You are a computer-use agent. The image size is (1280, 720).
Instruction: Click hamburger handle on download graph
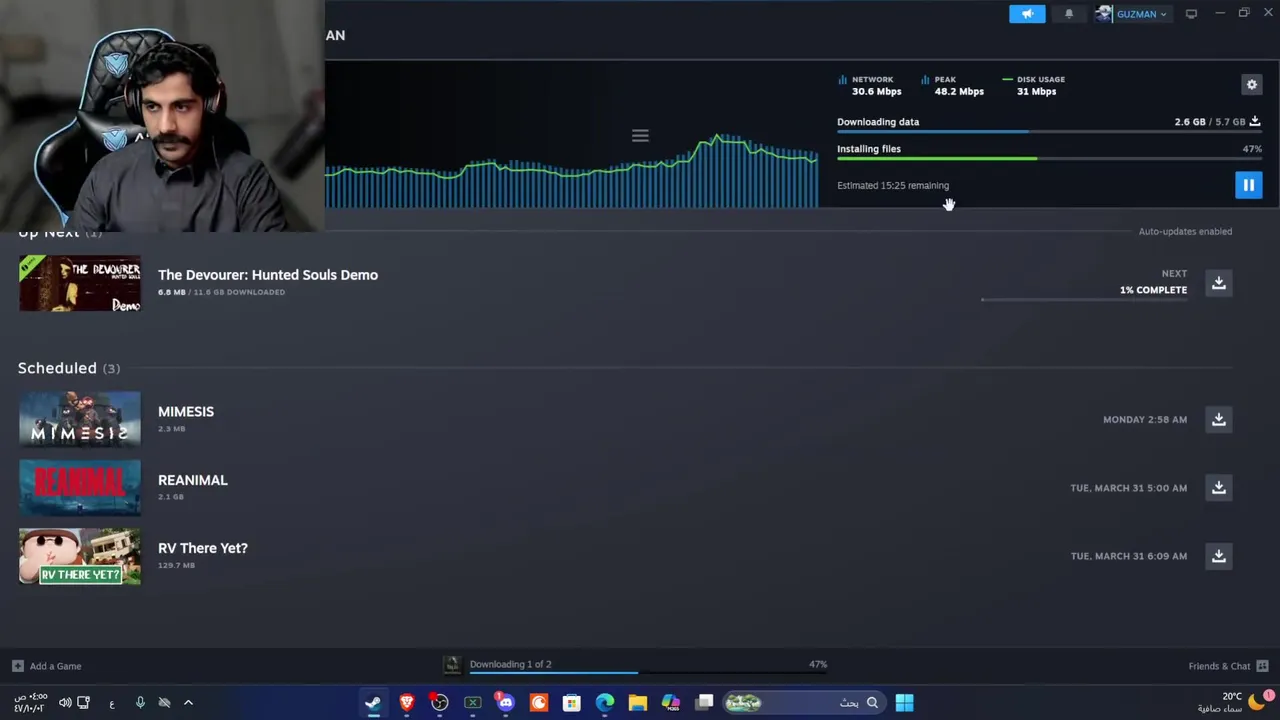[640, 135]
